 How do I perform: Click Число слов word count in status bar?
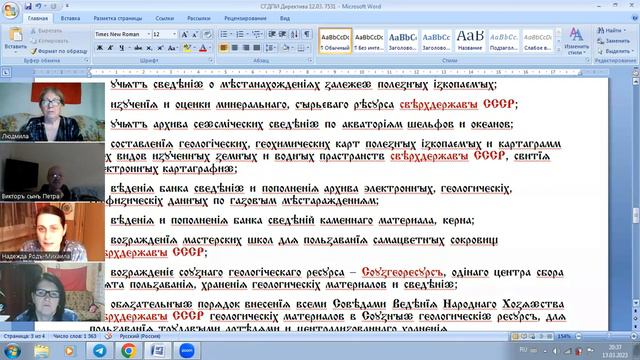(75, 336)
